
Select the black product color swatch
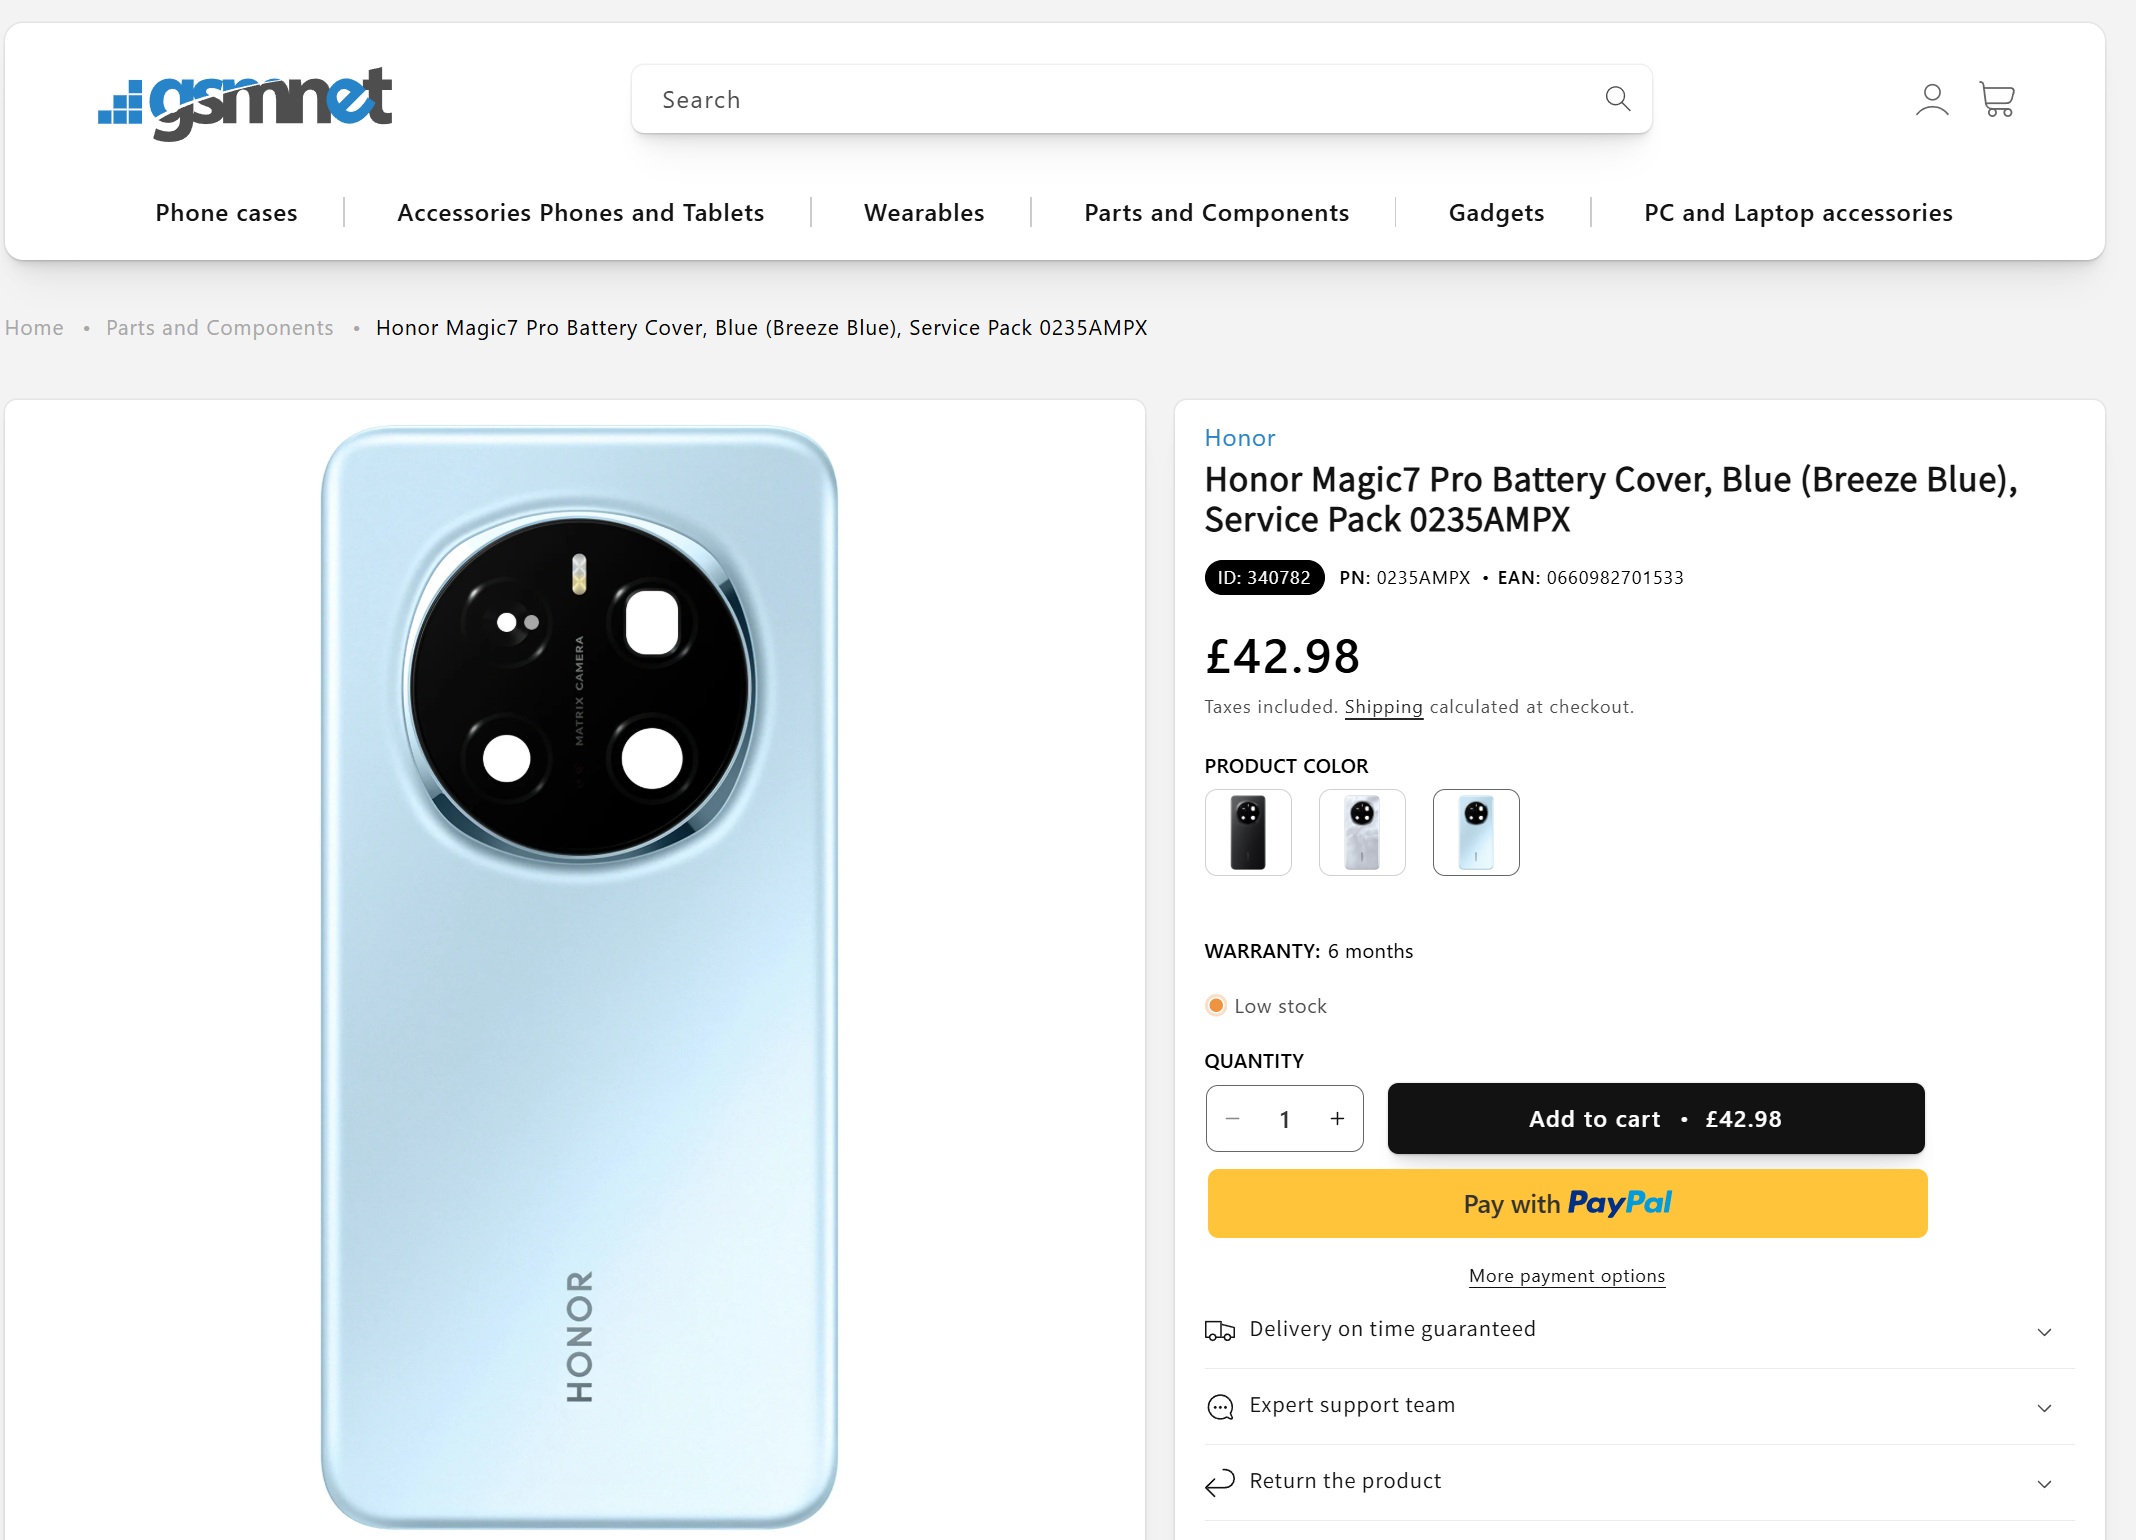pyautogui.click(x=1248, y=832)
